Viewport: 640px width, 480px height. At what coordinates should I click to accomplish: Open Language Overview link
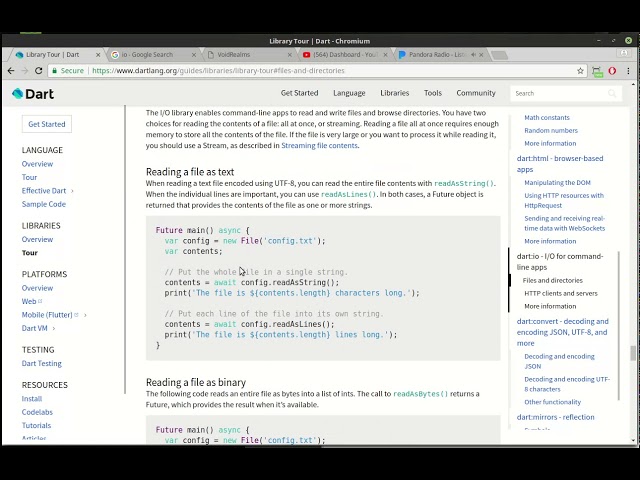[x=37, y=164]
